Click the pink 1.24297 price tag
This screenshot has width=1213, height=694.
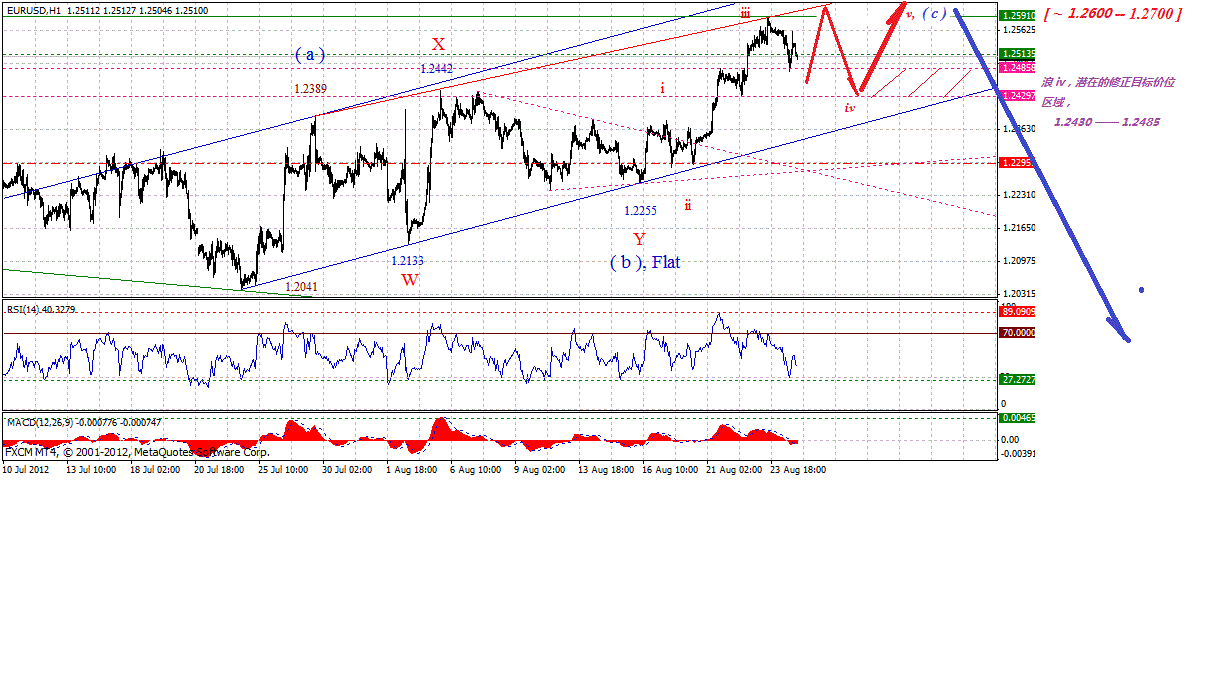click(1017, 96)
